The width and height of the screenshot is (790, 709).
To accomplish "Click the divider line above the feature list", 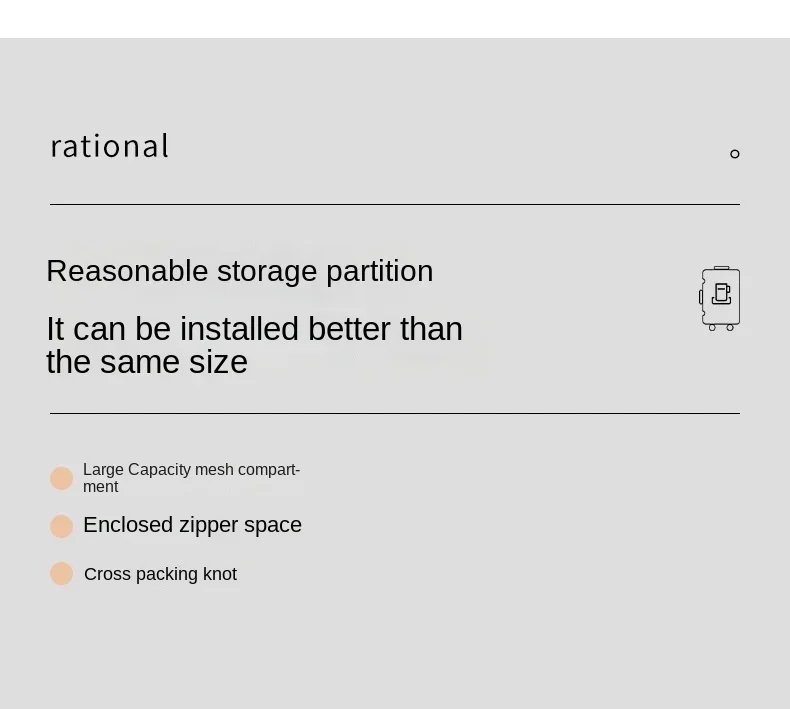I will (394, 413).
